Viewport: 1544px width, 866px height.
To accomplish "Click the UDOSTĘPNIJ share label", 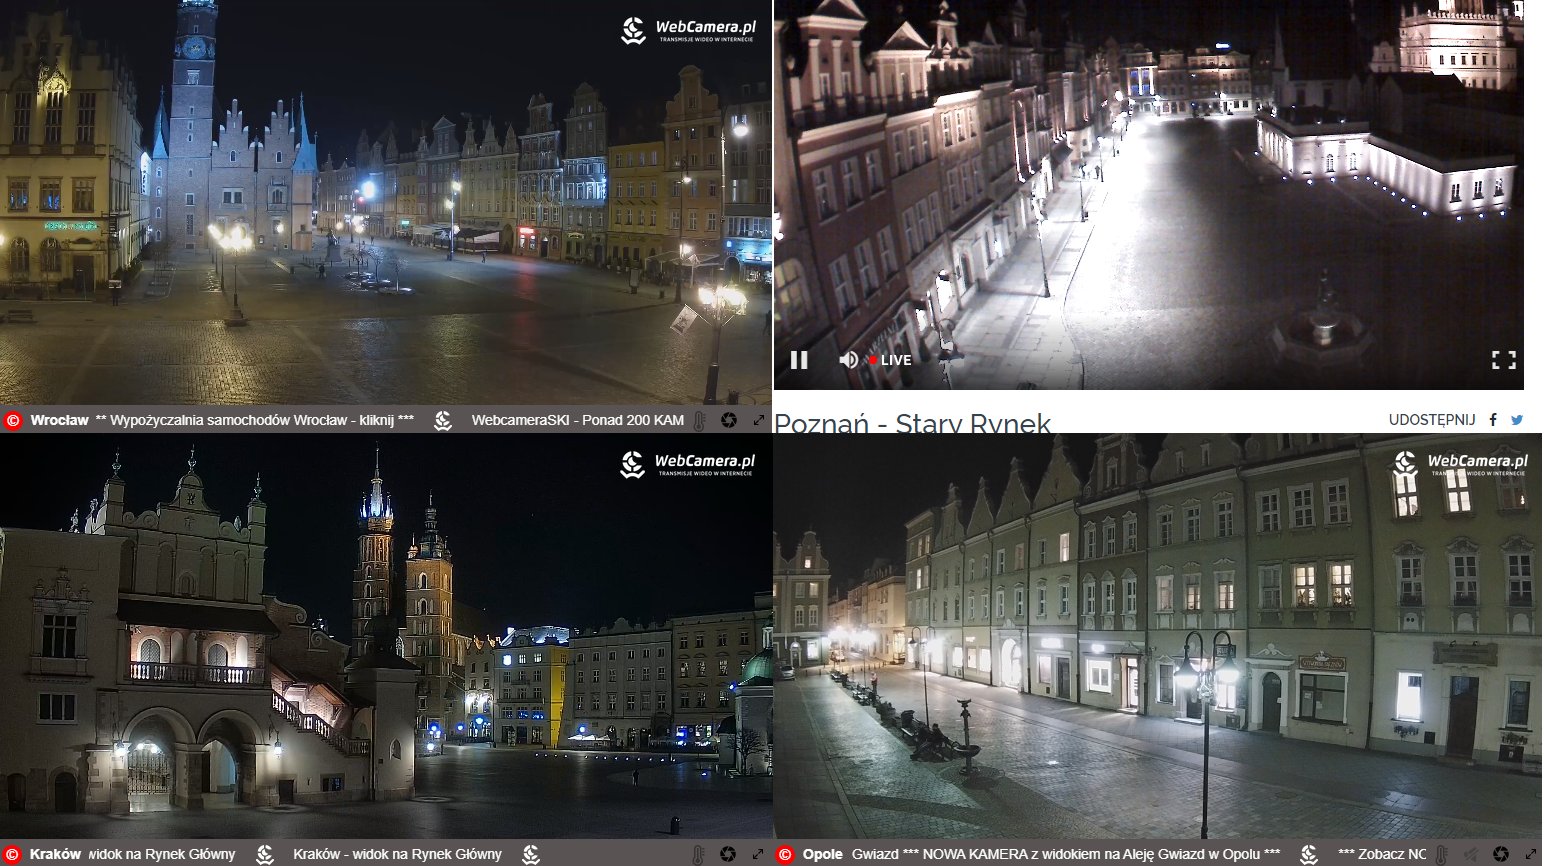I will tap(1431, 420).
